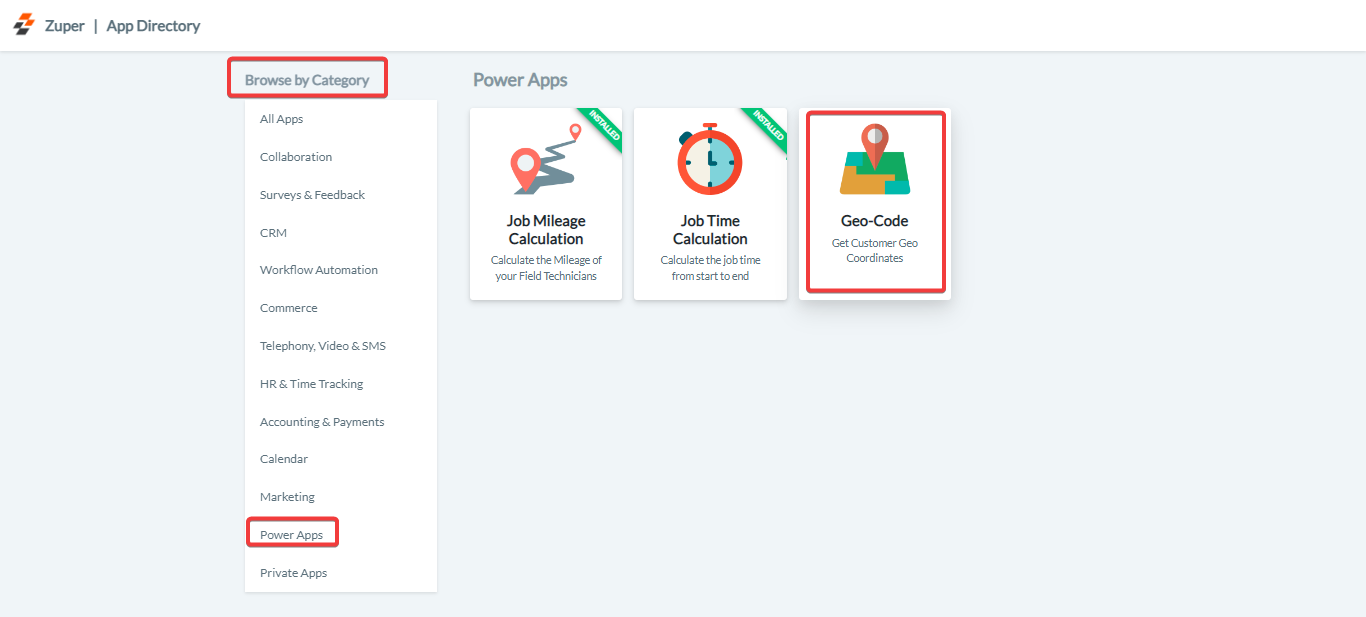Click the Zuper brand name text

tap(64, 26)
